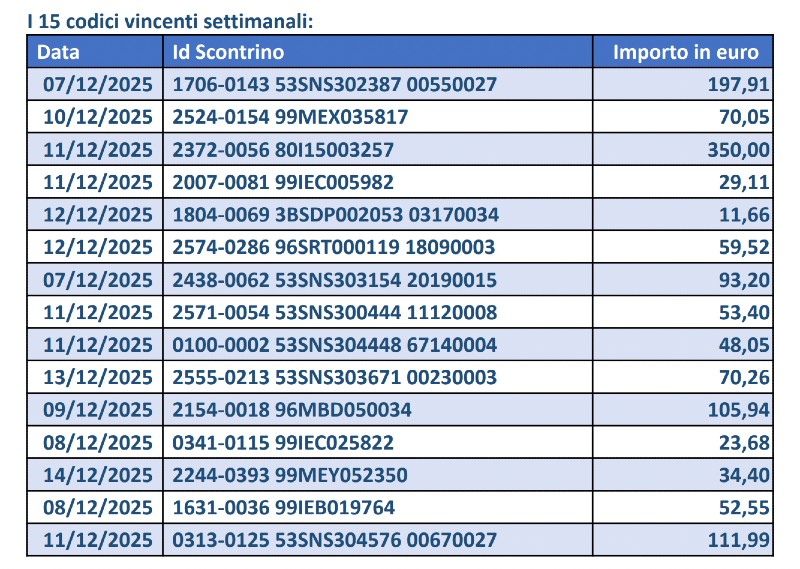
Task: Click receipt ID 2574-0286 96SRT000119 18090003
Action: tap(335, 247)
